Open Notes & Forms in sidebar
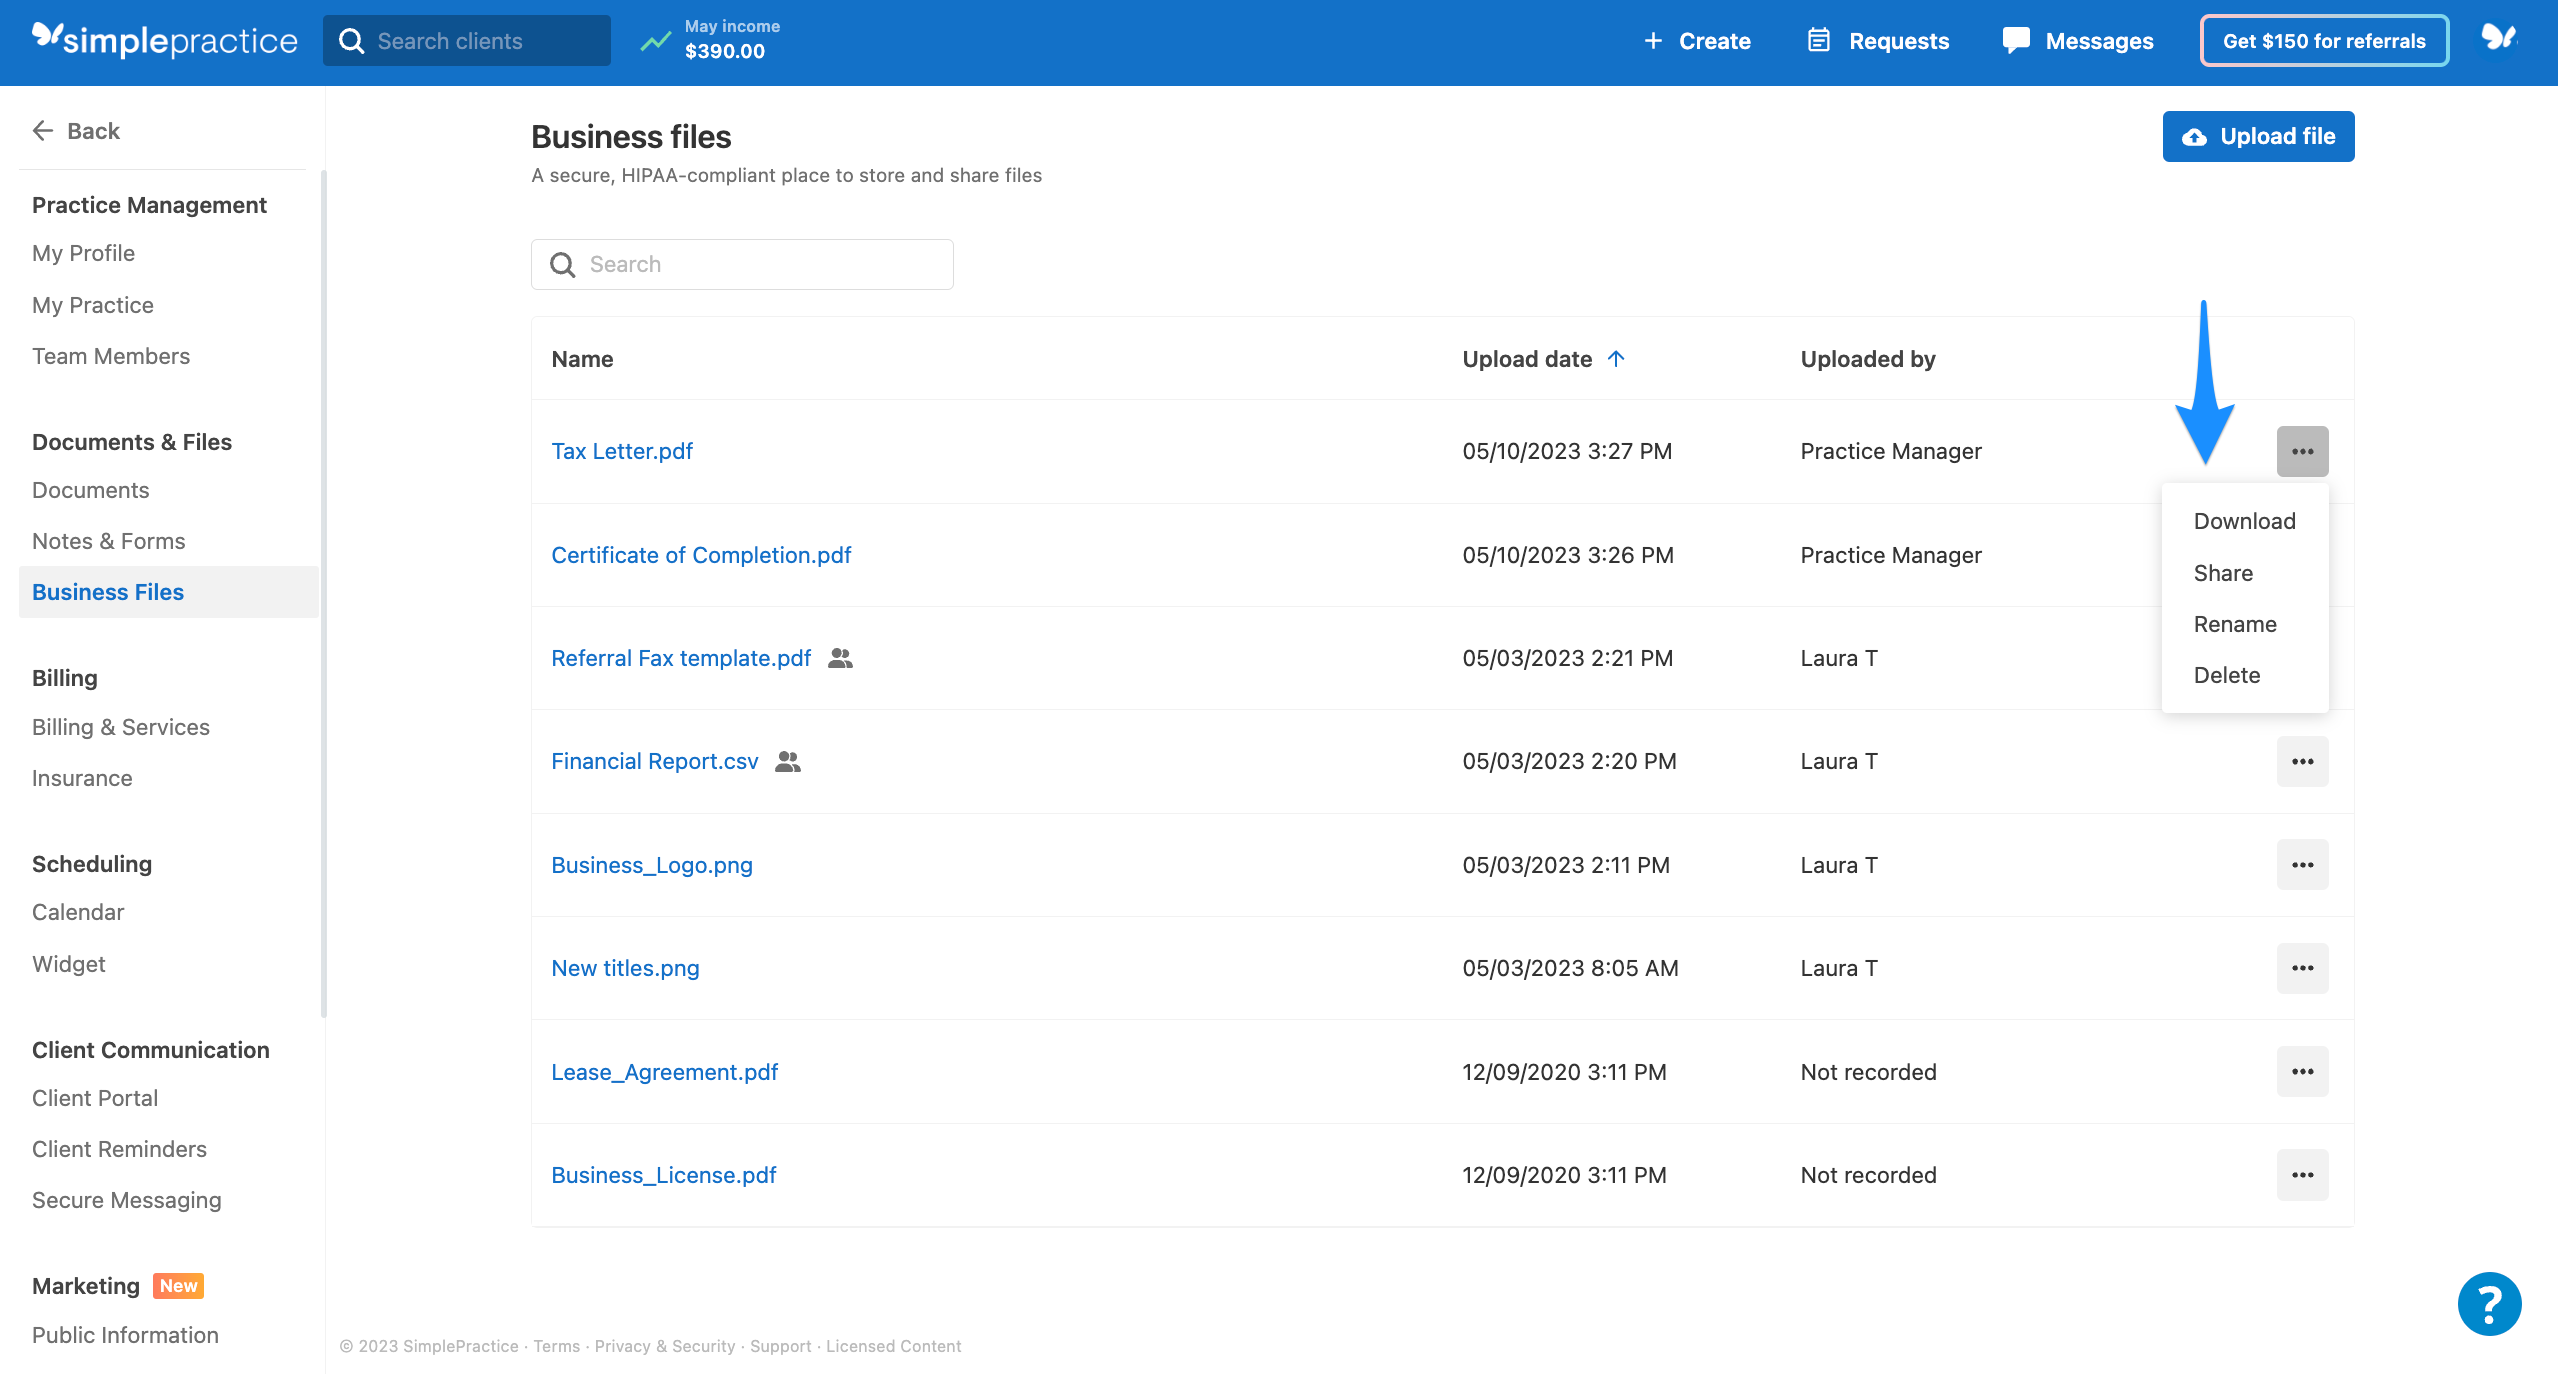 [108, 541]
